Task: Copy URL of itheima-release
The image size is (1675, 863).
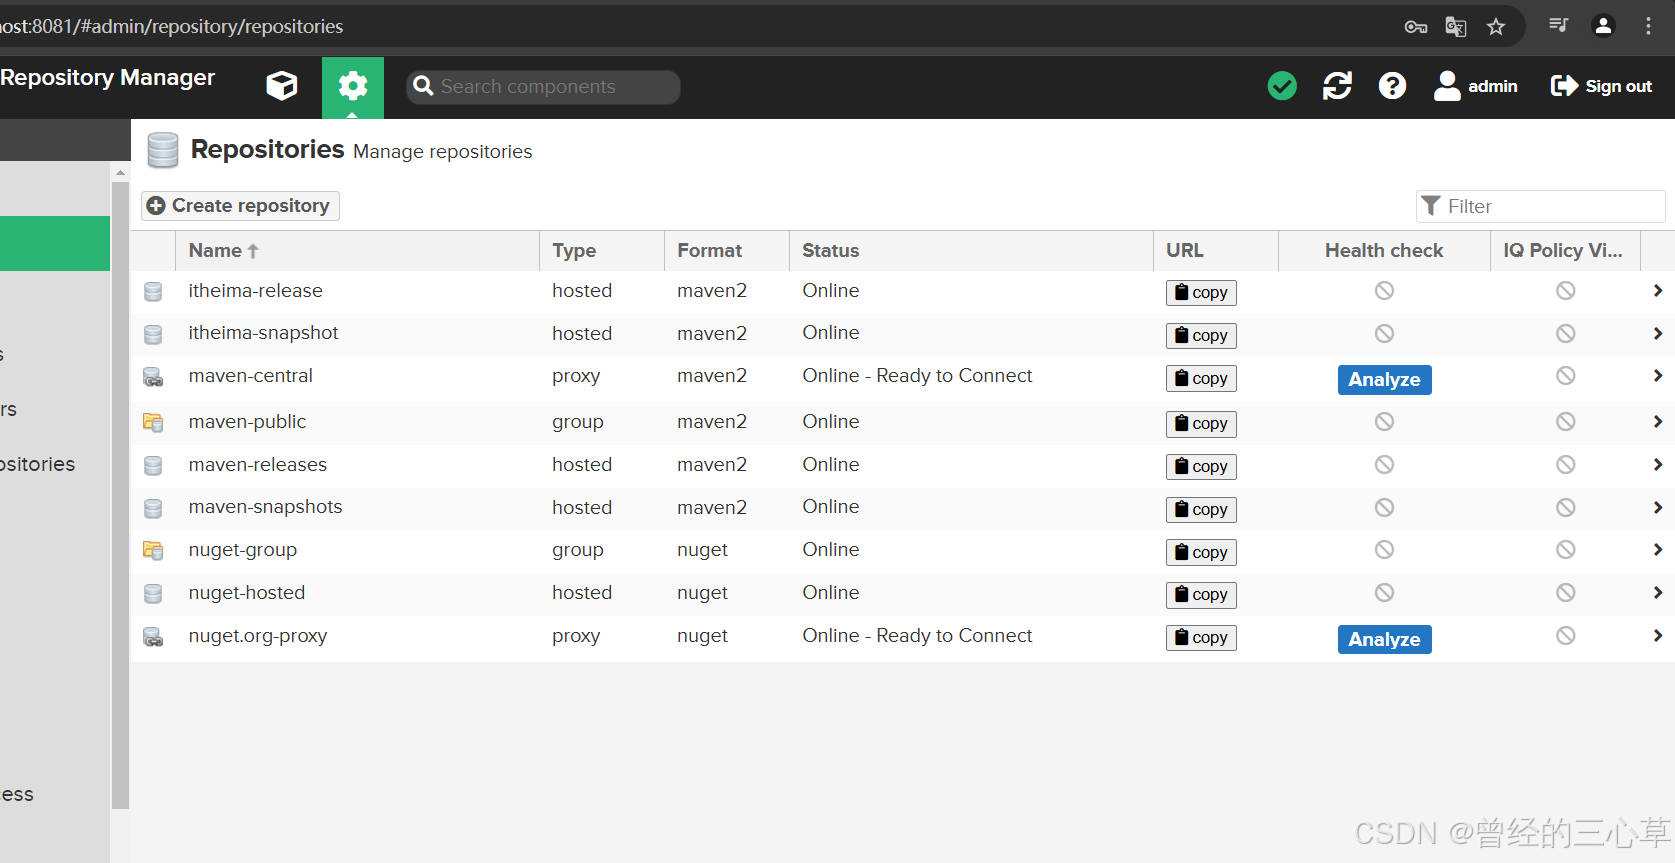Action: (1201, 292)
